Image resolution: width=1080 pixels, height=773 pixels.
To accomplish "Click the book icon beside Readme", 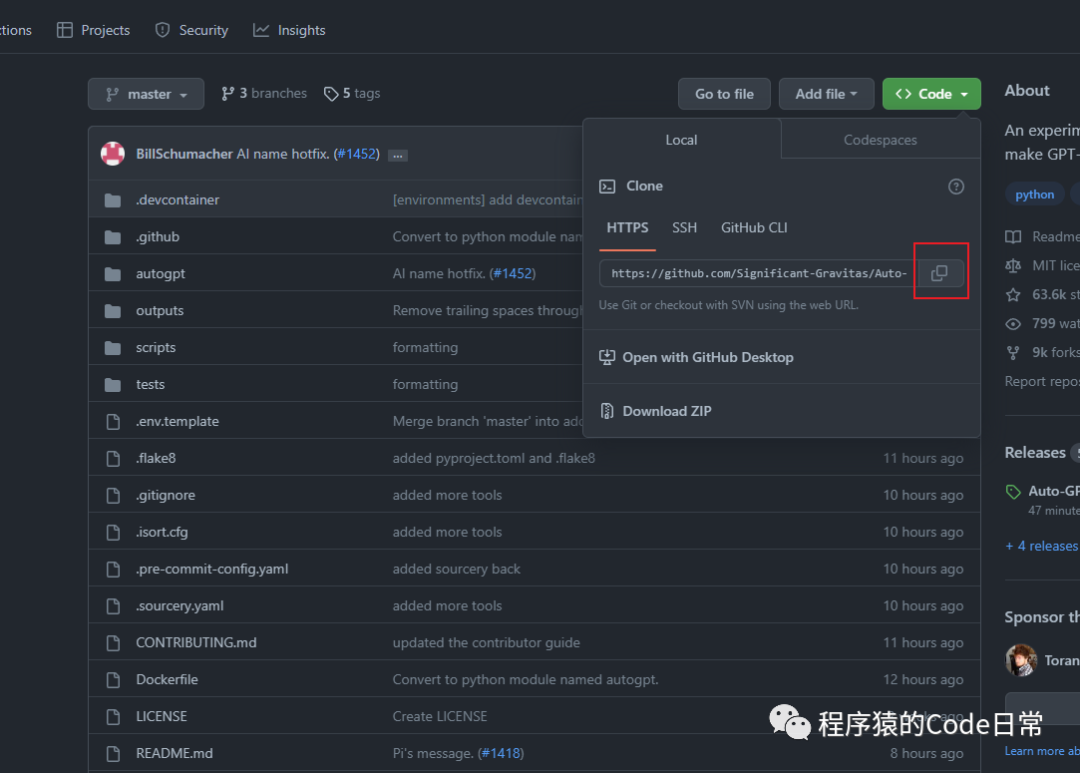I will coord(1013,237).
